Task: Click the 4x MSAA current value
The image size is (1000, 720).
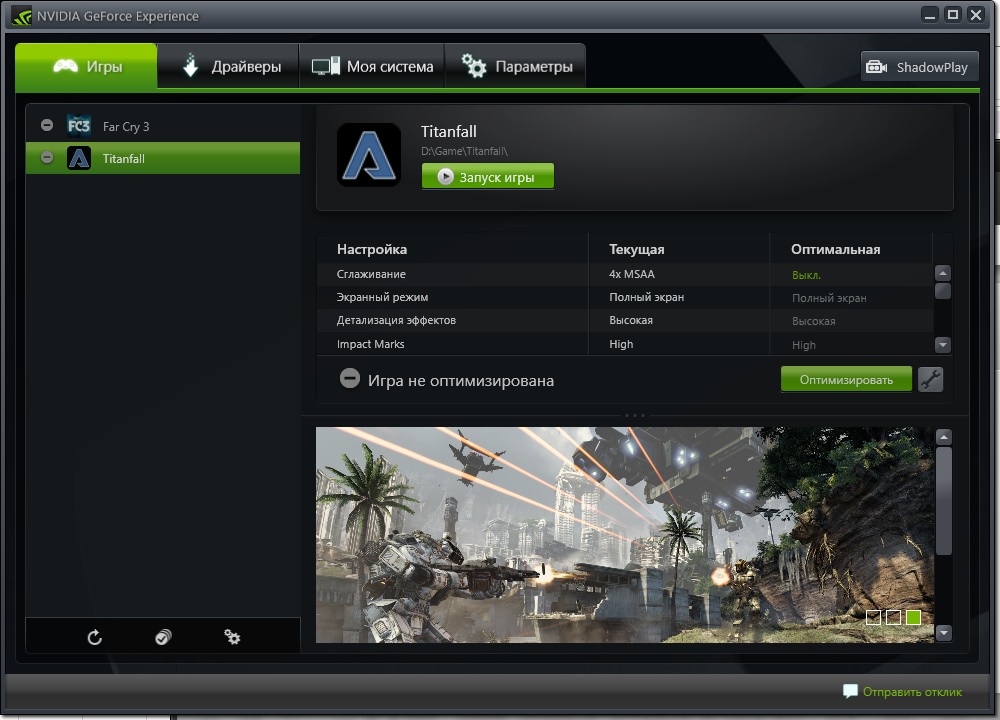Action: tap(631, 274)
